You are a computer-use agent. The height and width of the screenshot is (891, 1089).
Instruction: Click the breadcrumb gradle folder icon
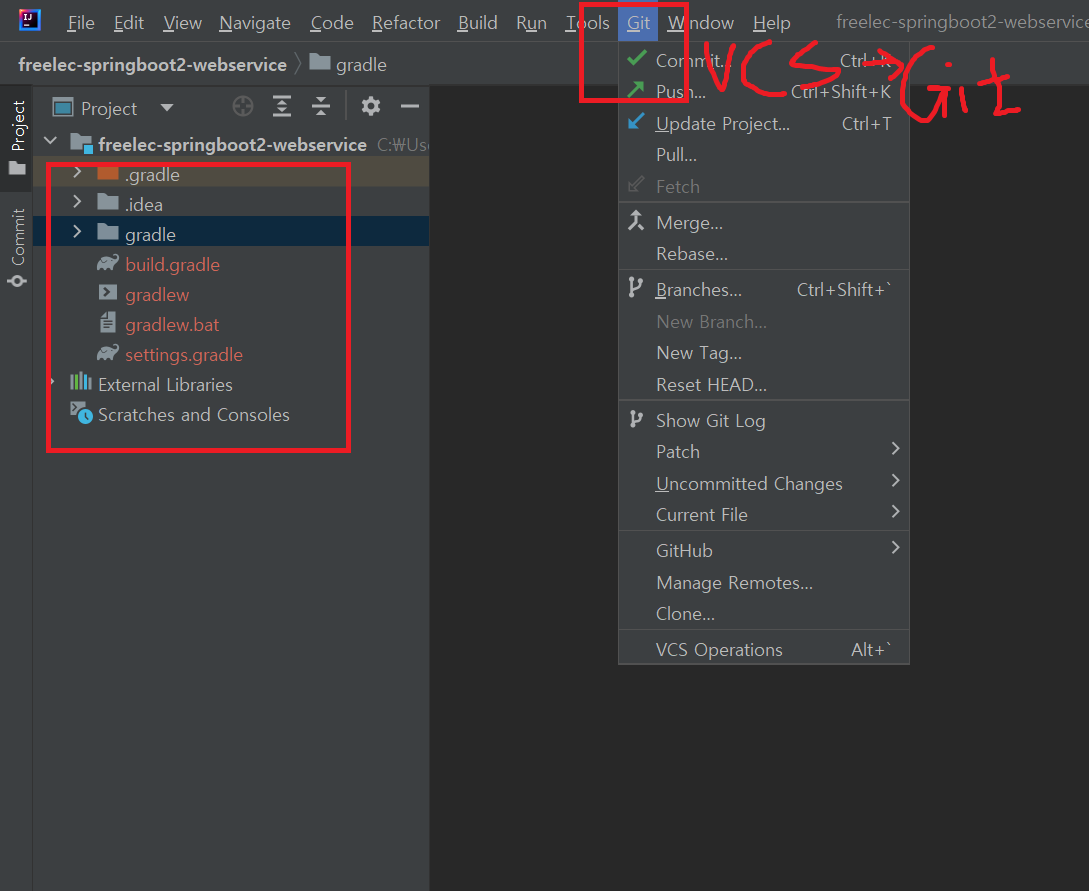point(319,62)
